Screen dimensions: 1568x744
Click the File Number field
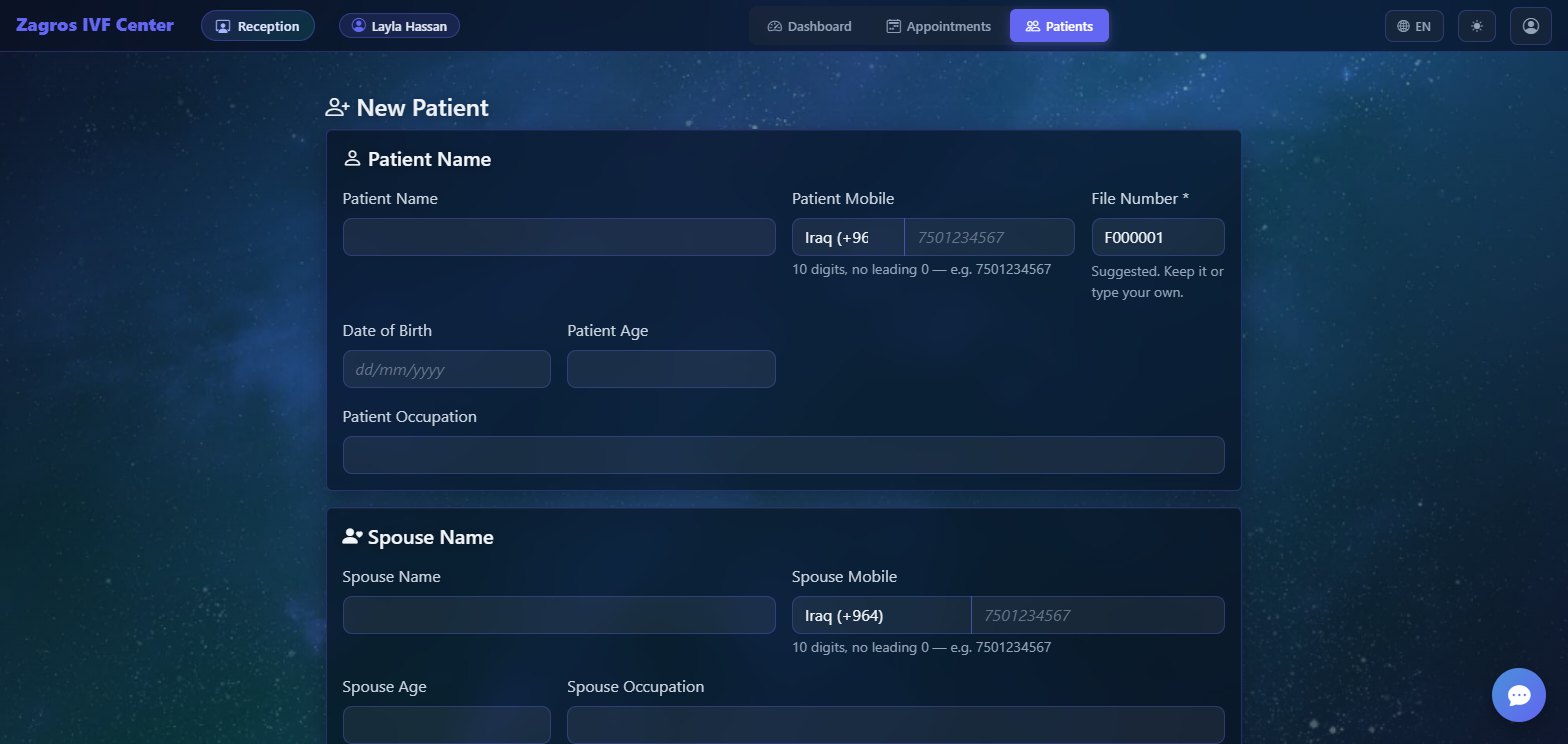[1158, 237]
